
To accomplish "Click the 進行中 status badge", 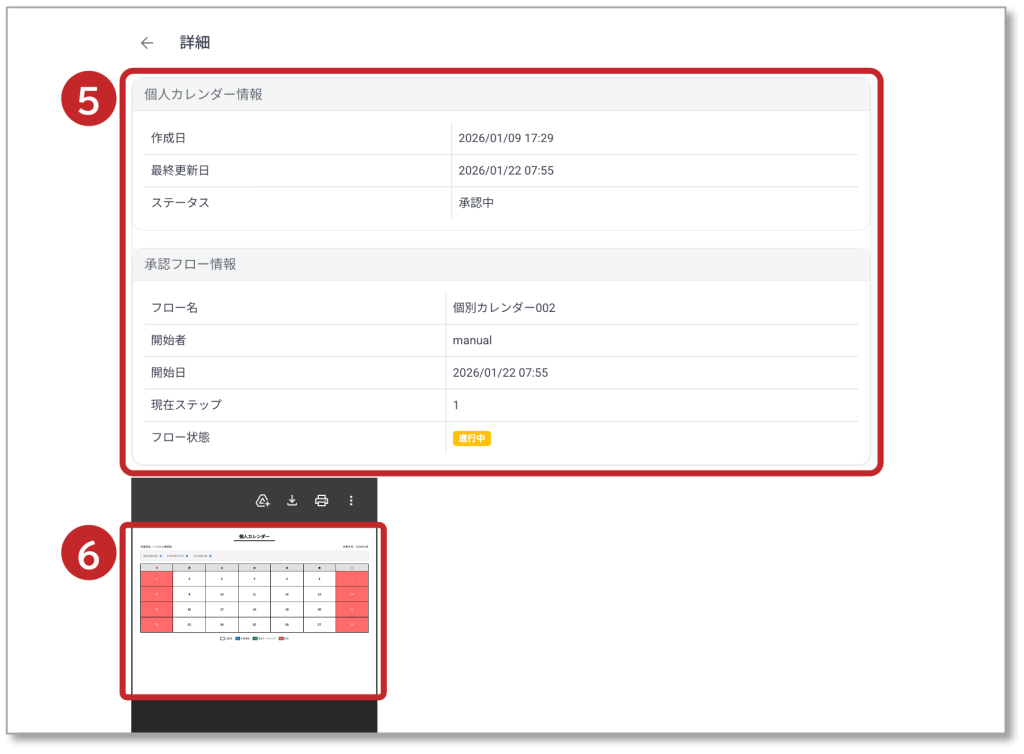I will 472,438.
